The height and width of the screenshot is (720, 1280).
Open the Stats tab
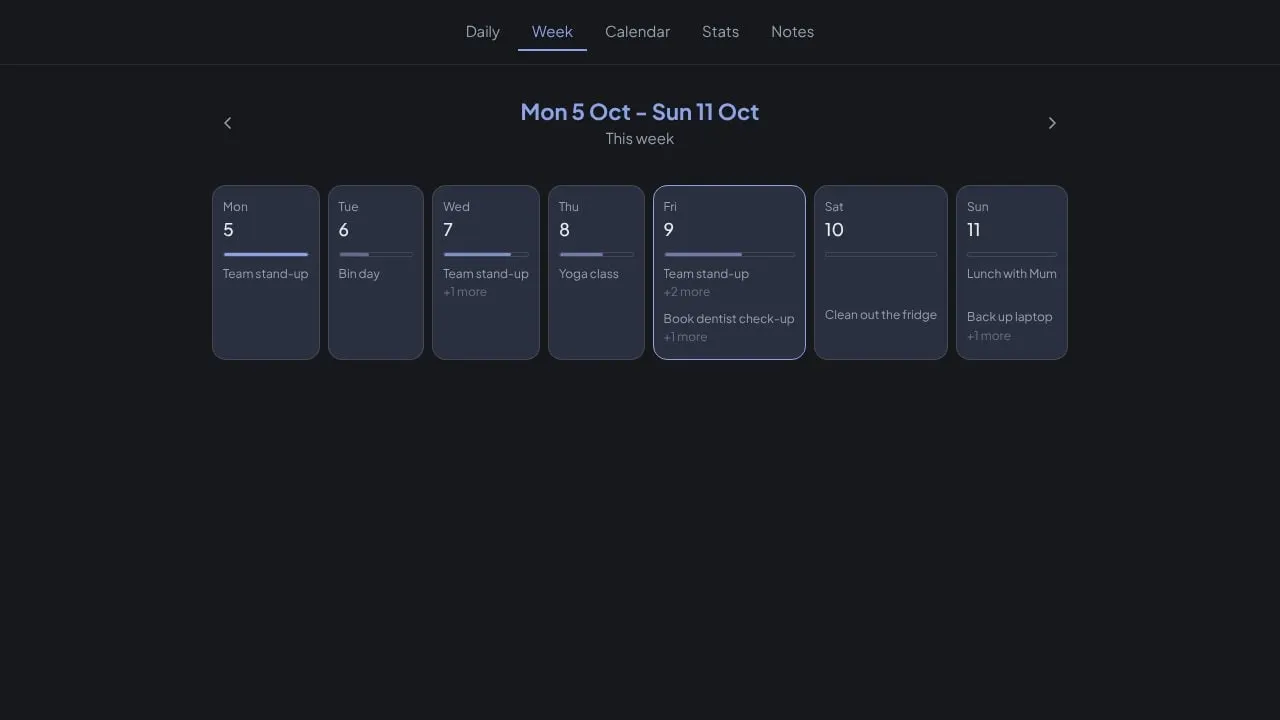(720, 32)
